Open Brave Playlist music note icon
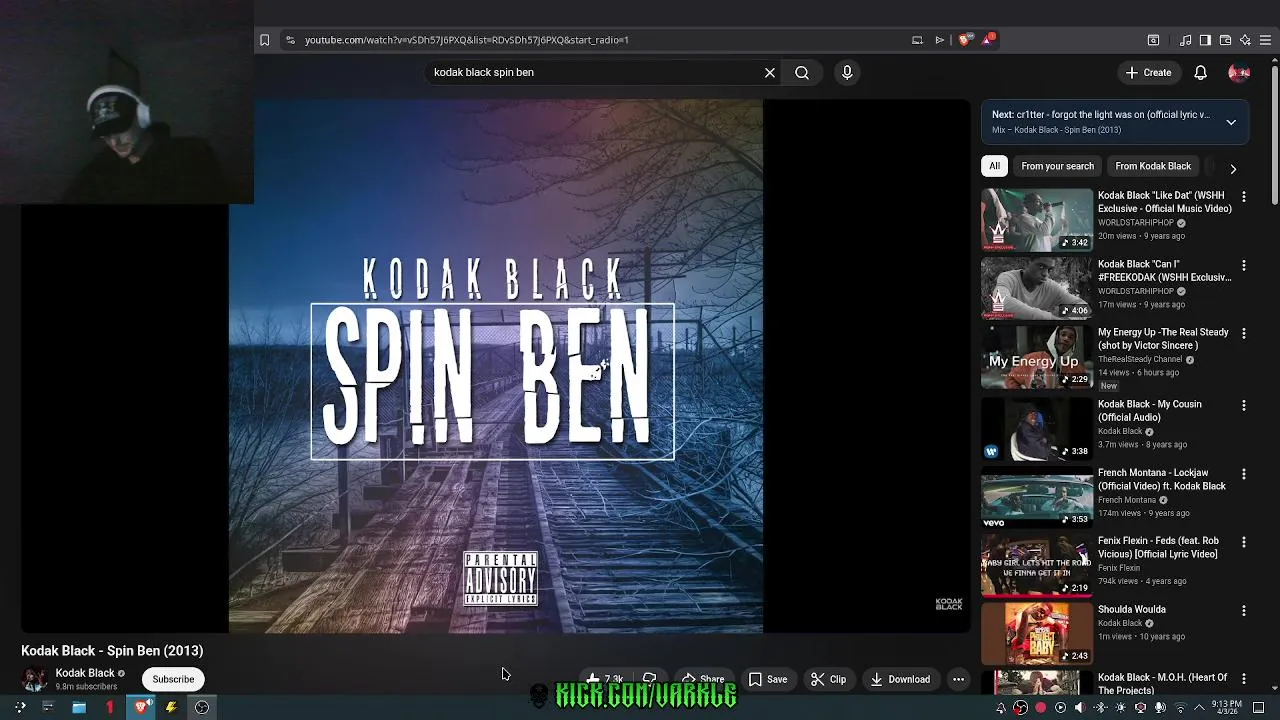The image size is (1280, 720). point(1186,40)
